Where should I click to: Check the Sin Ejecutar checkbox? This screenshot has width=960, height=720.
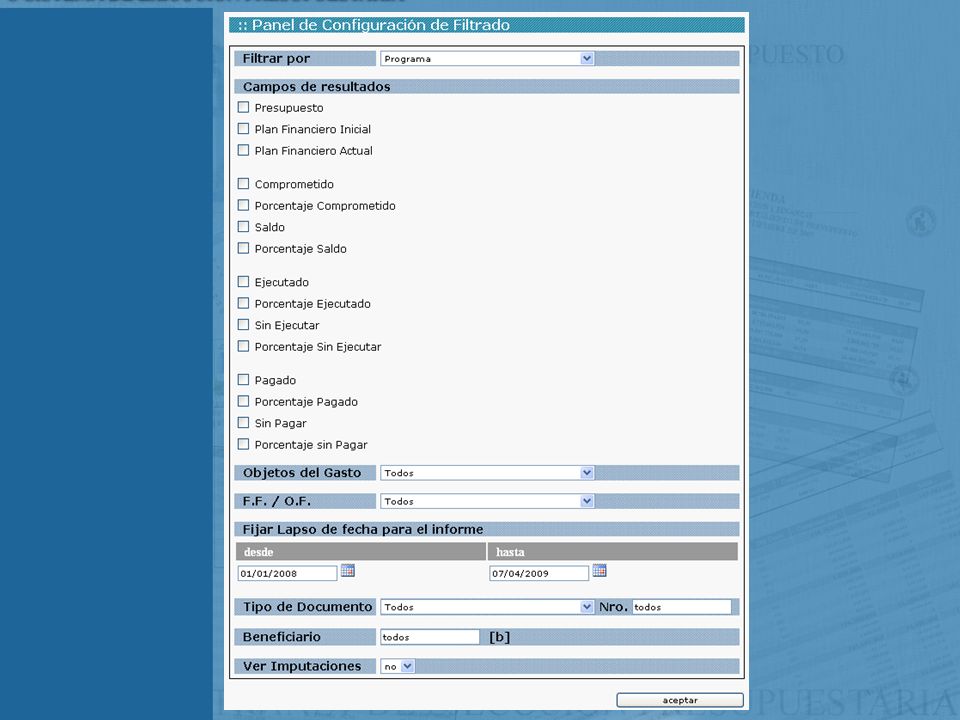pyautogui.click(x=243, y=324)
